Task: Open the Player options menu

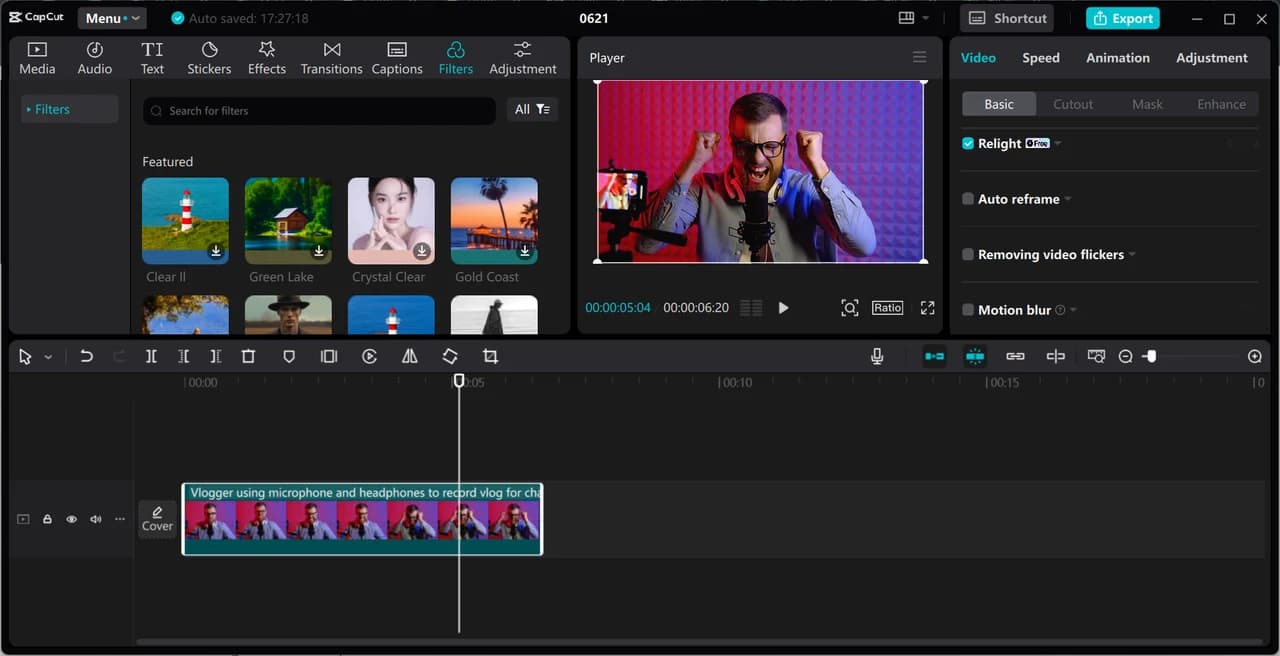Action: point(920,57)
